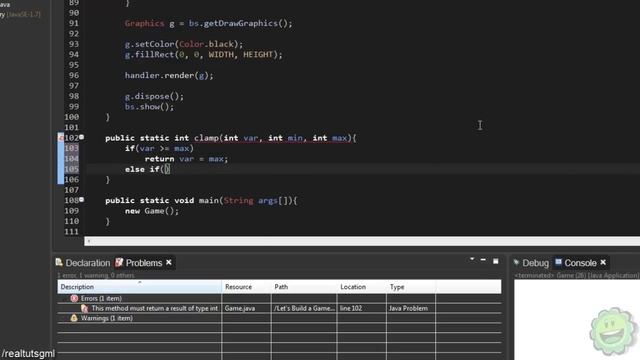Place cursor in 'else if(' on line 105

click(x=146, y=169)
